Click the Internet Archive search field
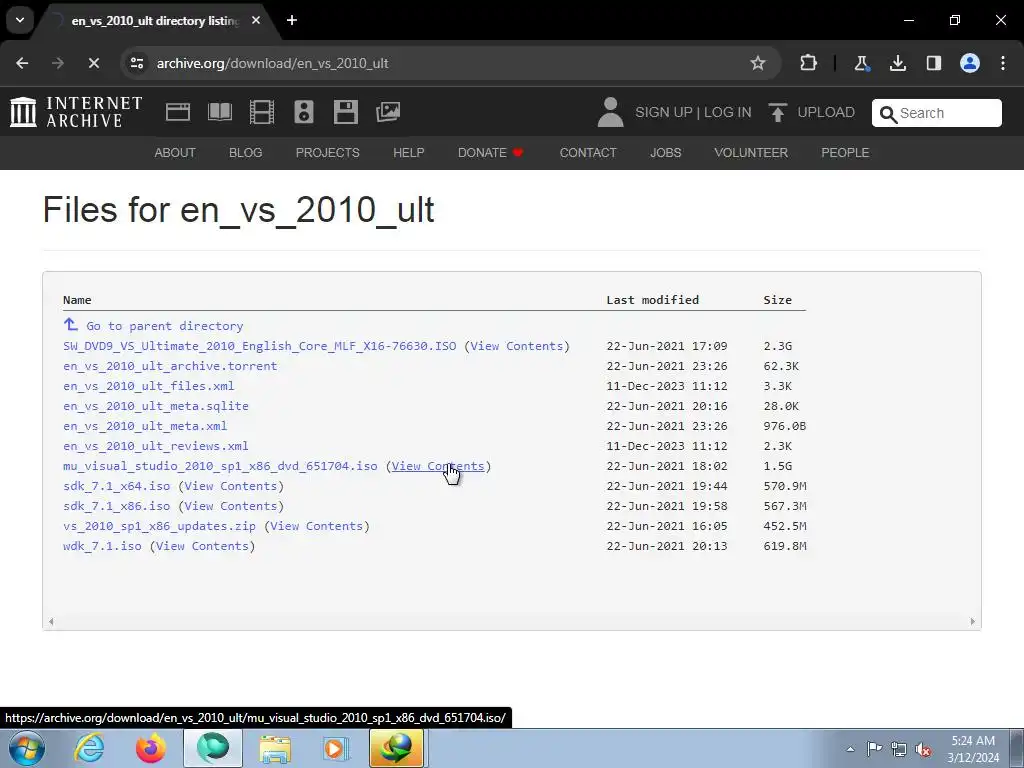This screenshot has width=1024, height=768. [936, 114]
